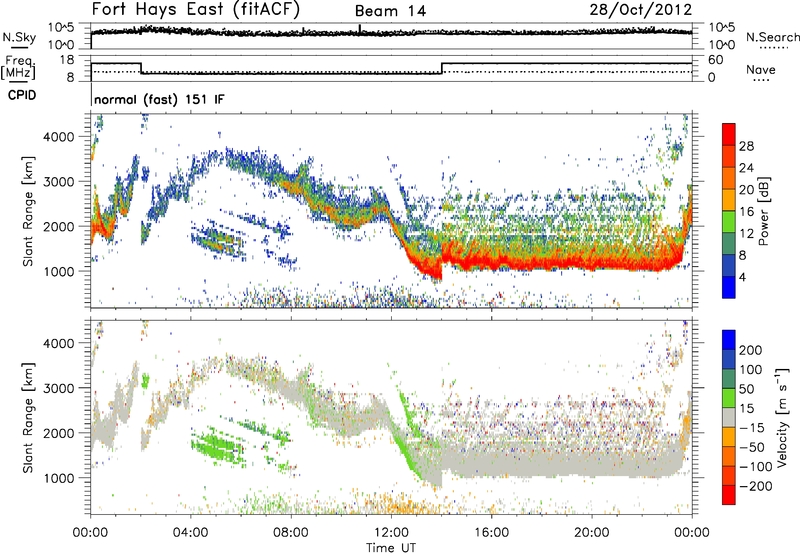Click the 'Nave' legend label

[x=761, y=69]
